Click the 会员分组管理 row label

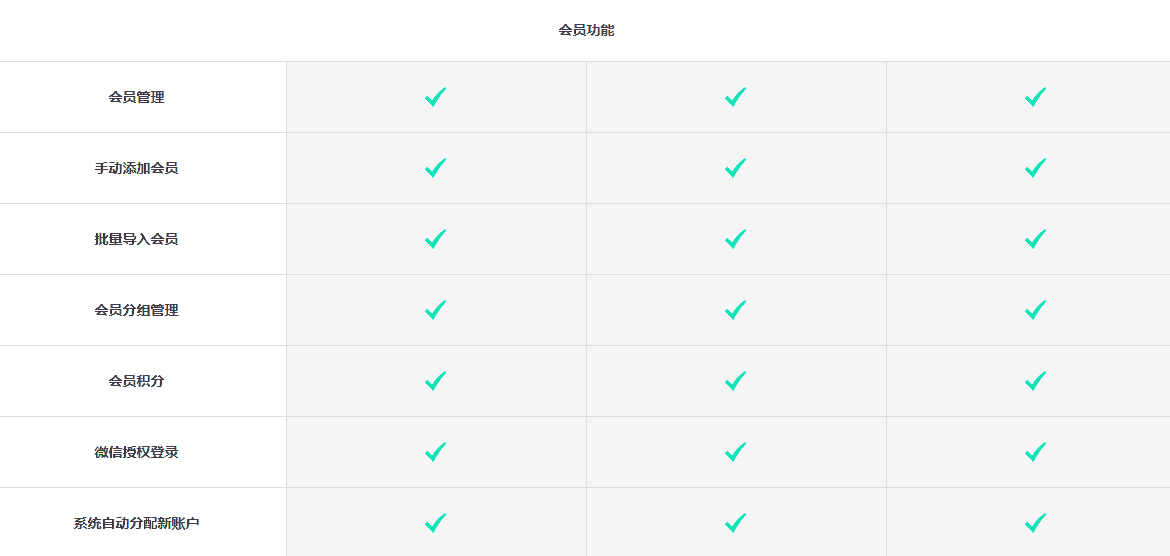tap(137, 310)
